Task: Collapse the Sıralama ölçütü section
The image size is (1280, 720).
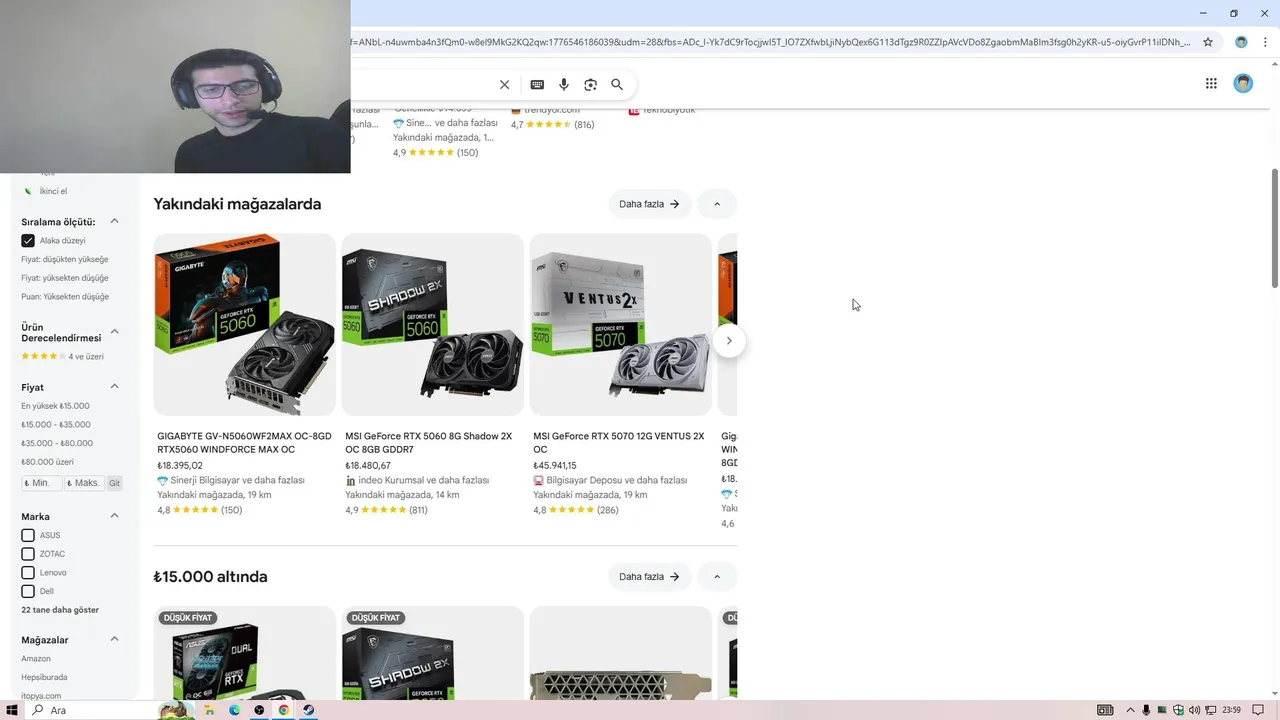Action: [114, 222]
